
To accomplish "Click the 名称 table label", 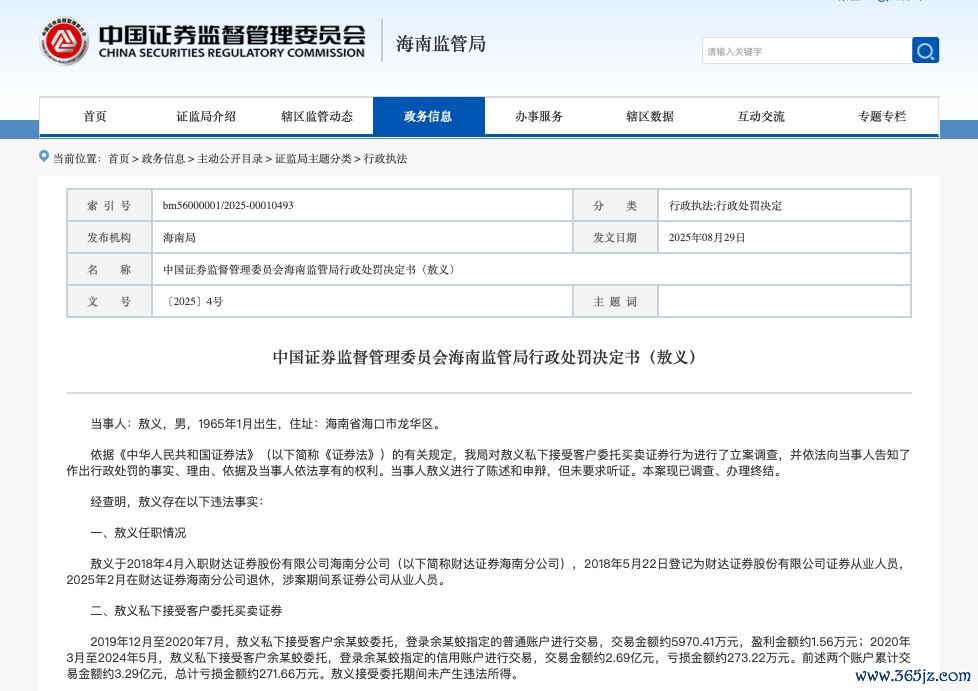I will (109, 269).
